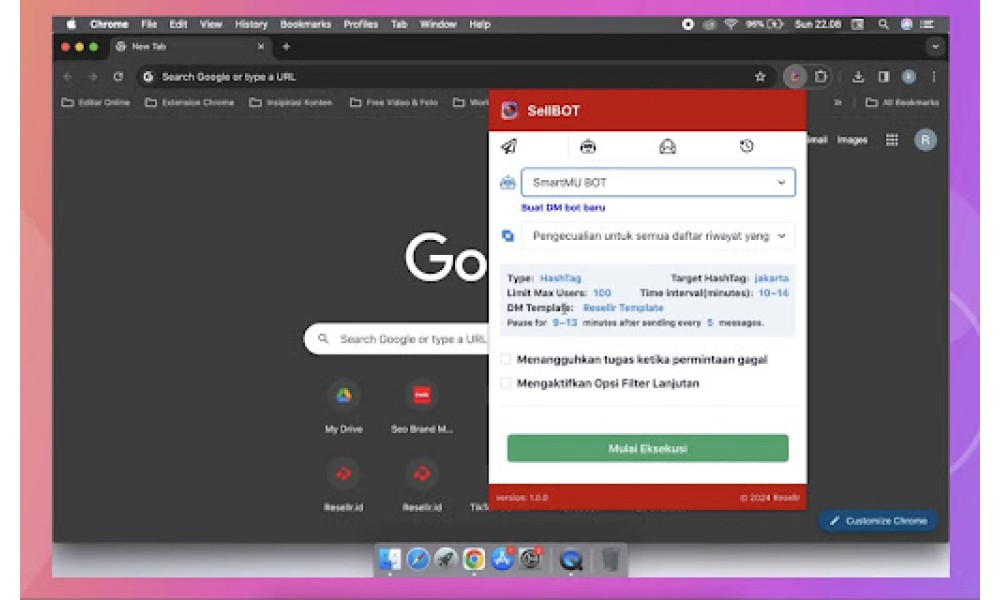Open the Extension Chrome bookmark folder
Viewport: 1000px width, 600px height.
click(189, 103)
